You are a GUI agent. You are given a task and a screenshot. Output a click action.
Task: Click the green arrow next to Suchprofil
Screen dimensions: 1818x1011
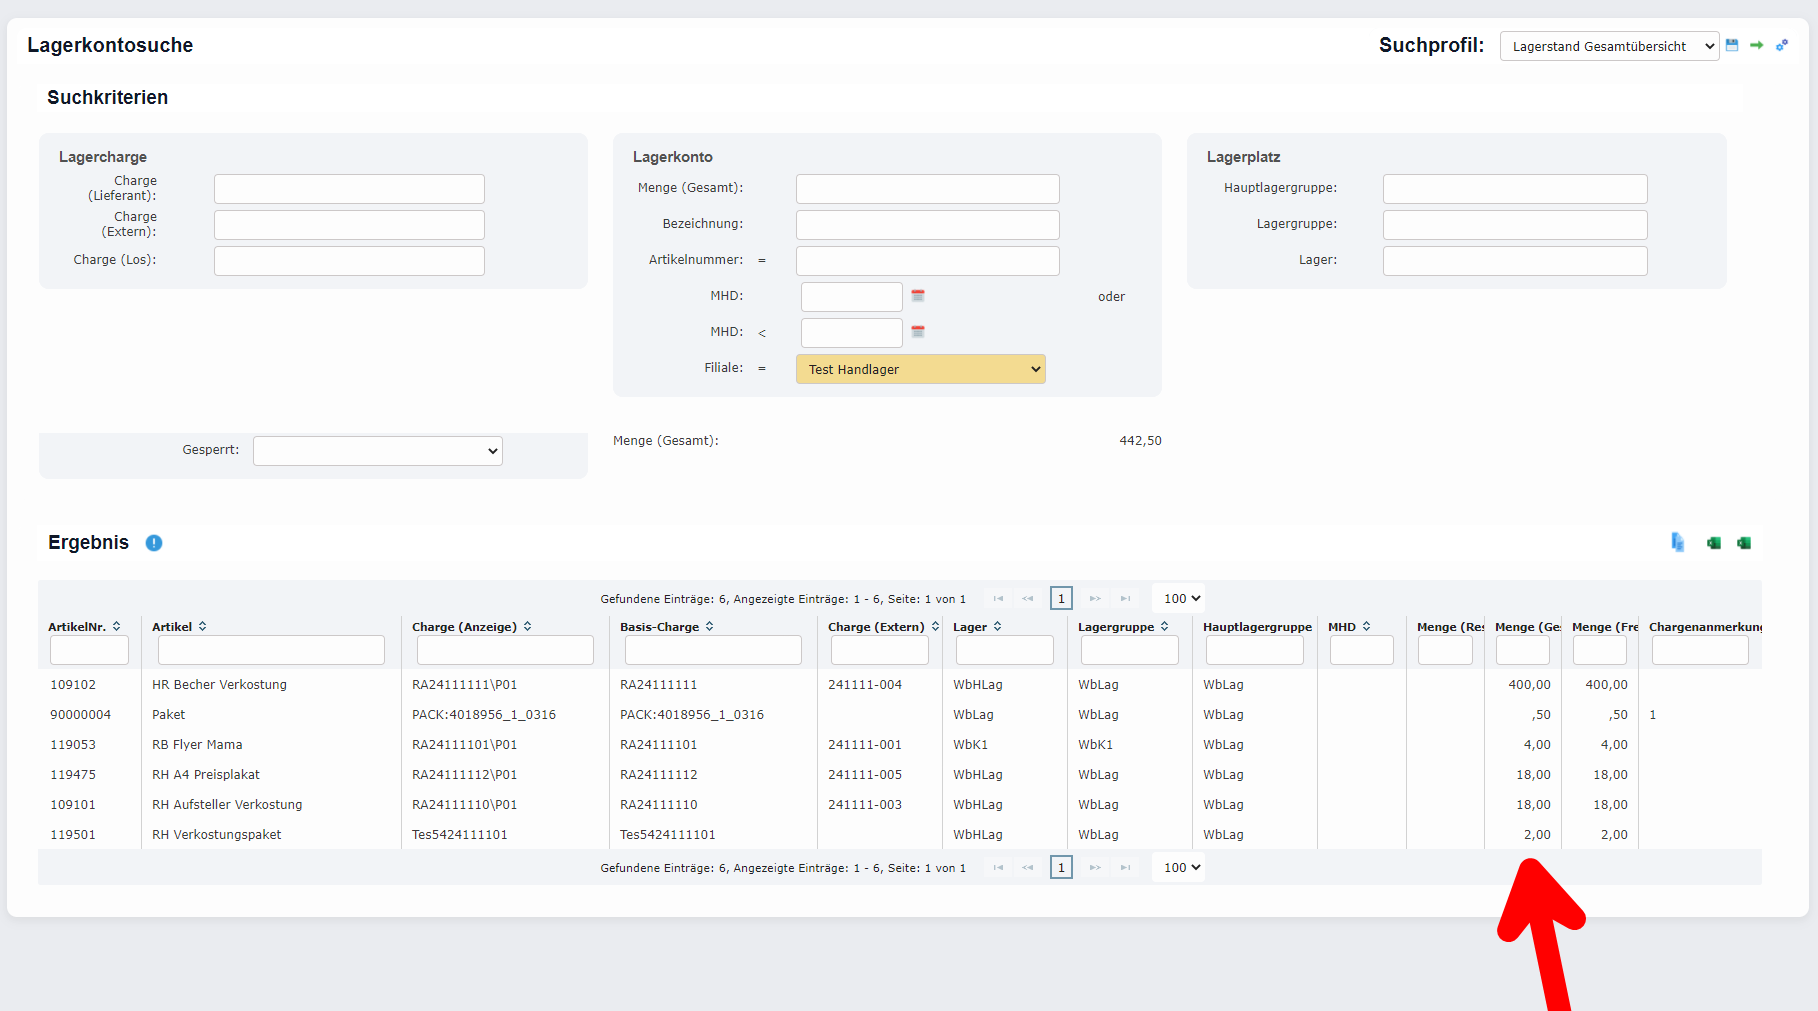[1756, 45]
